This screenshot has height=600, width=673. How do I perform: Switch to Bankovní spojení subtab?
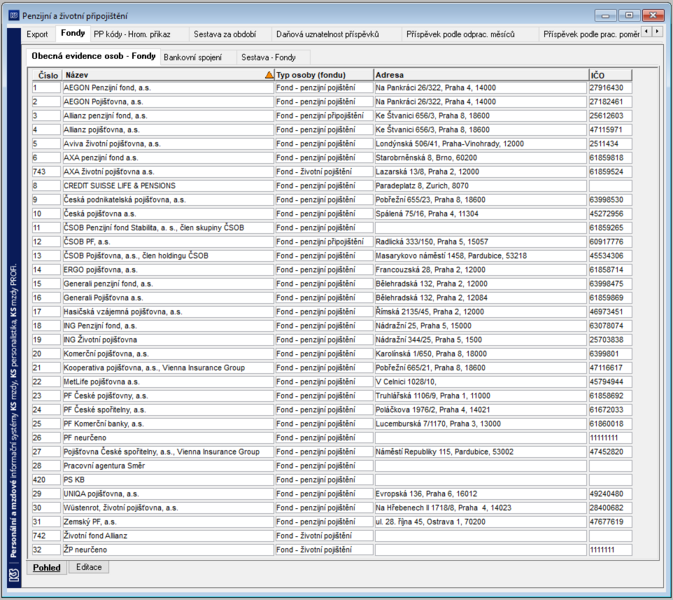(192, 58)
